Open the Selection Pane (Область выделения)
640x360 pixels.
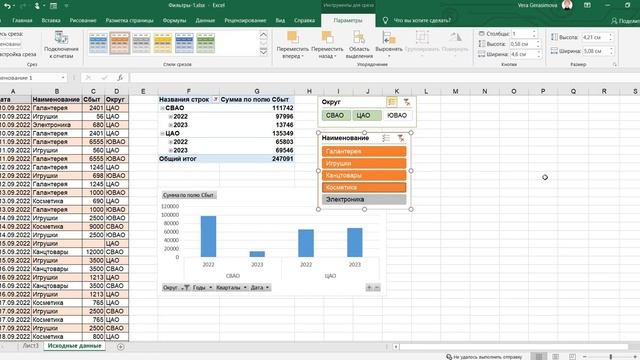tap(359, 45)
